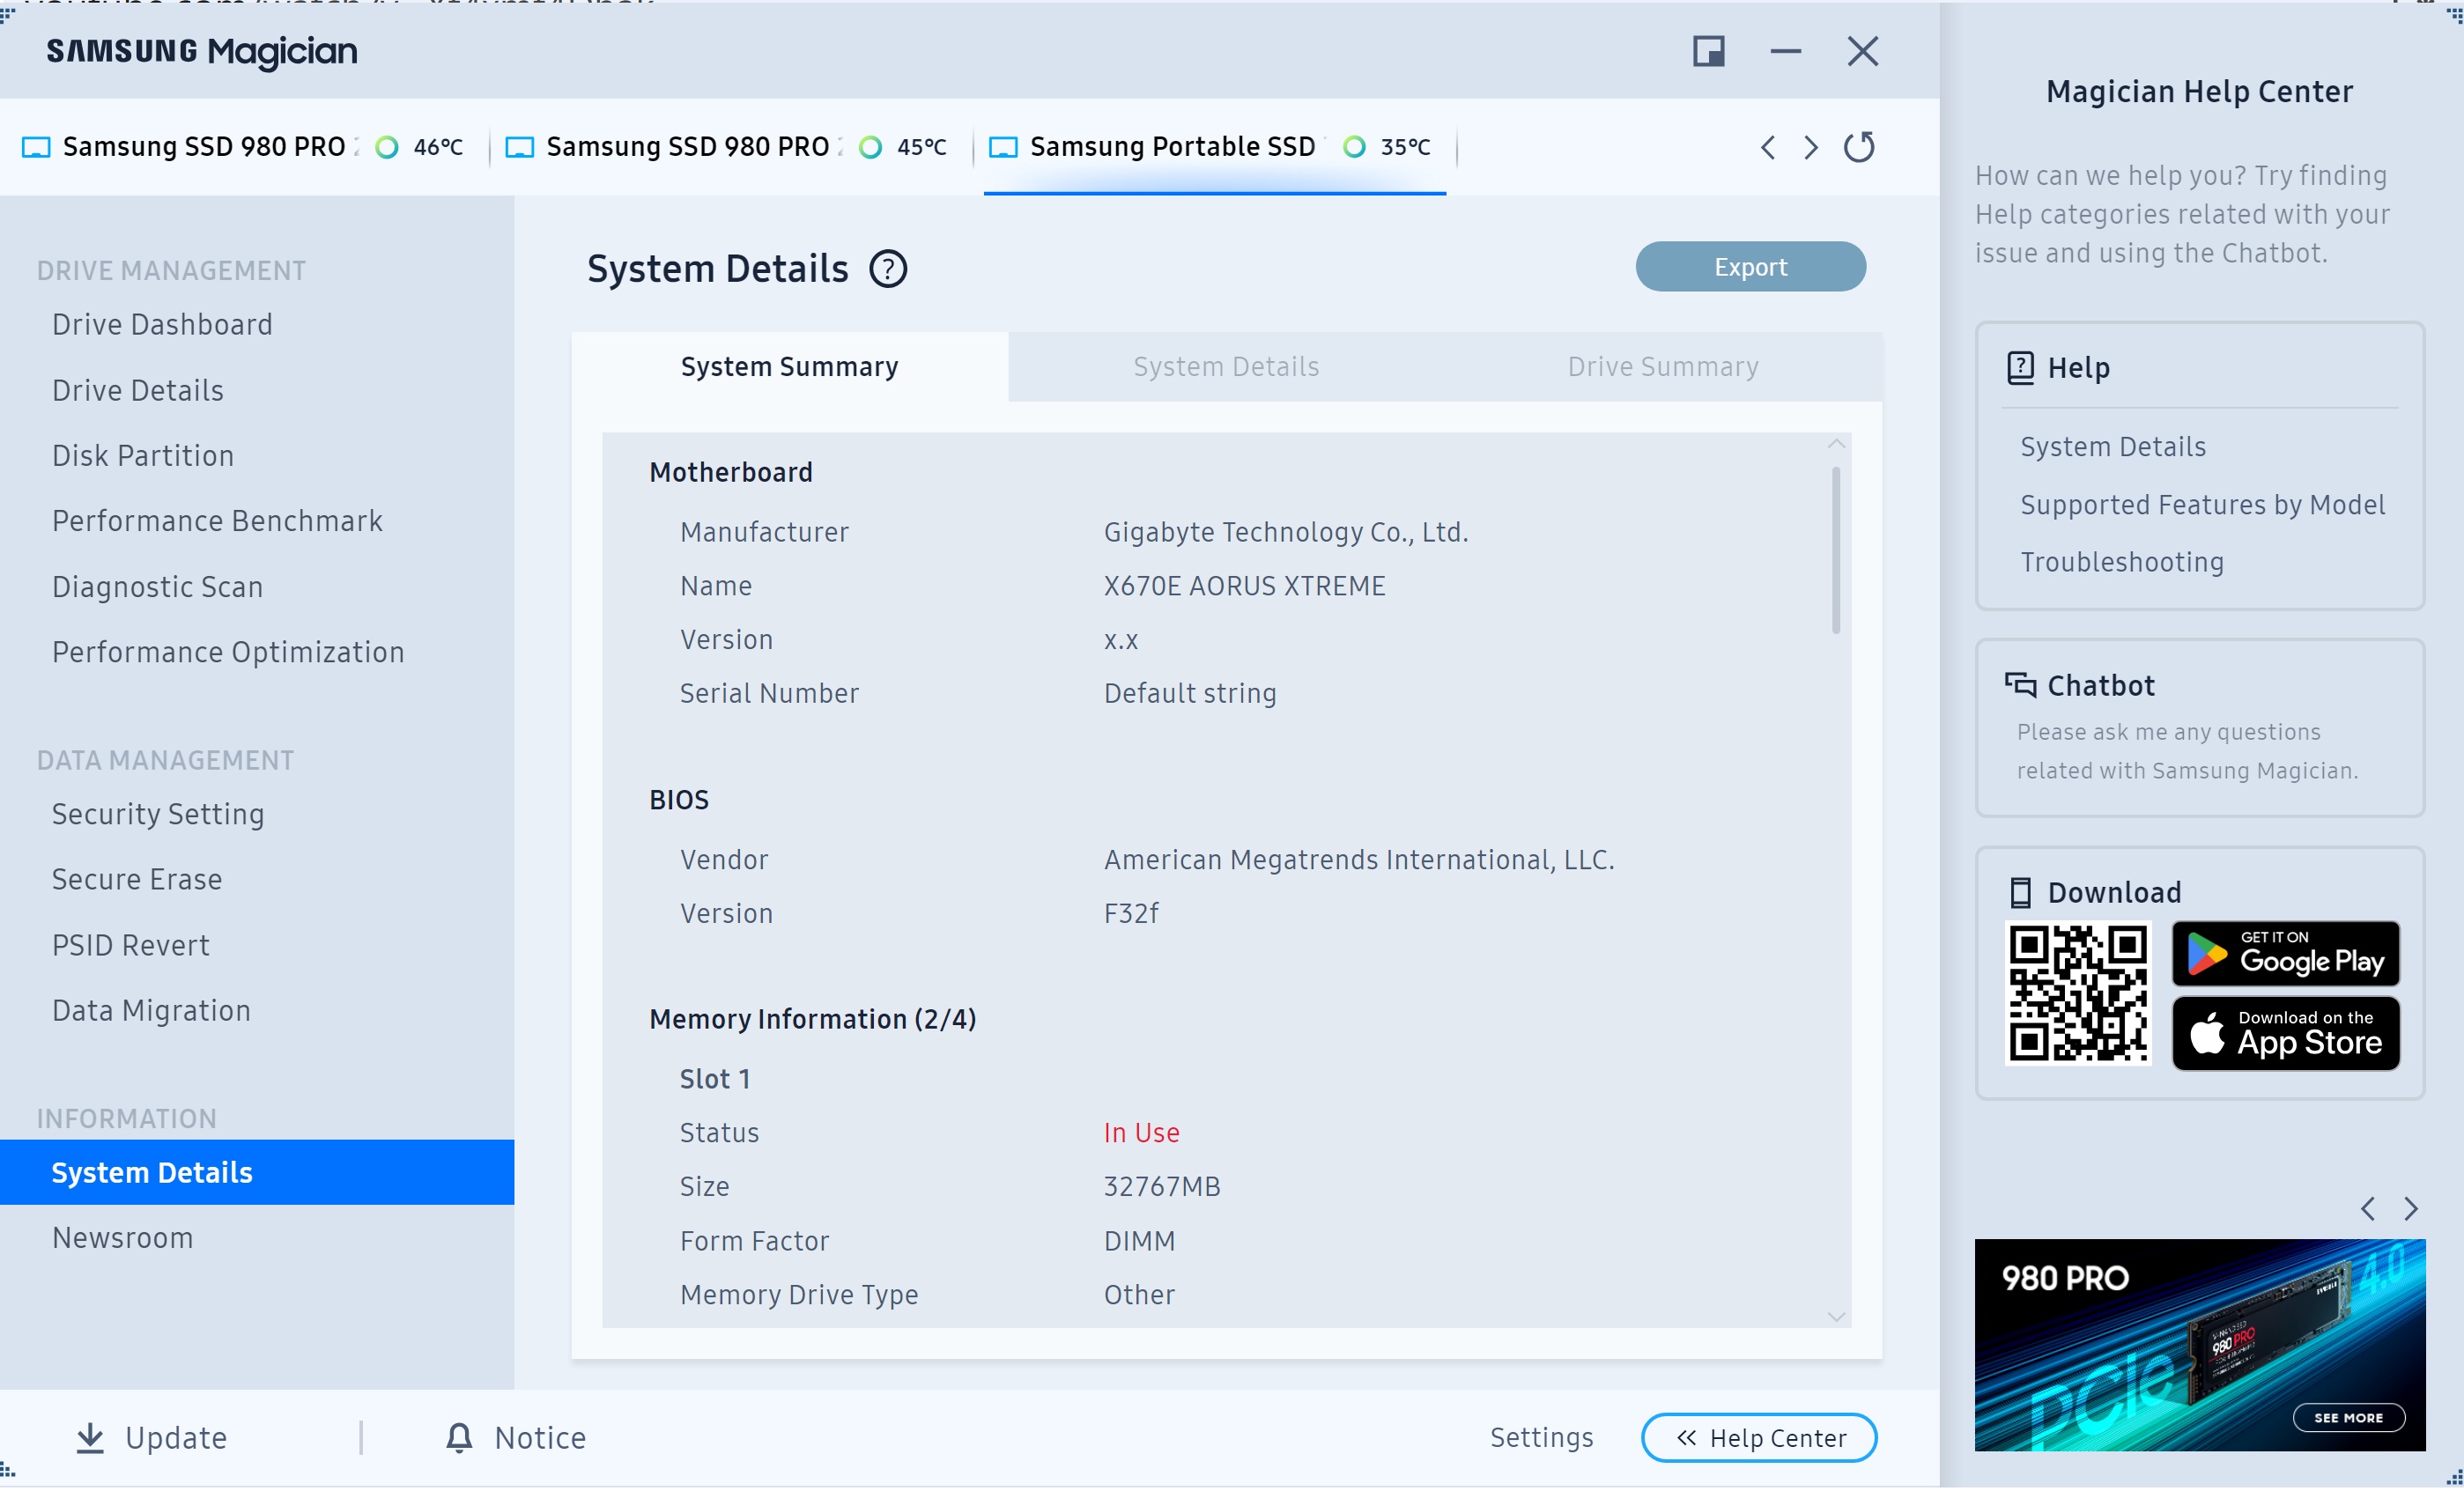Click the Notice label in the bottom bar
The width and height of the screenshot is (2464, 1491).
click(x=540, y=1438)
